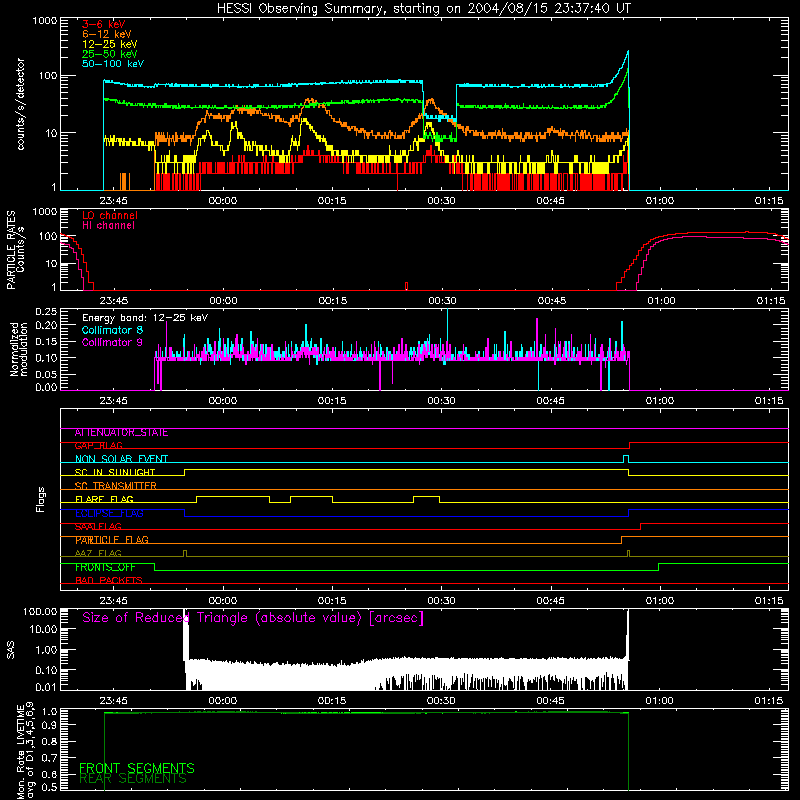This screenshot has width=800, height=800.
Task: Click the 'SAS' axis title
Action: click(x=10, y=650)
